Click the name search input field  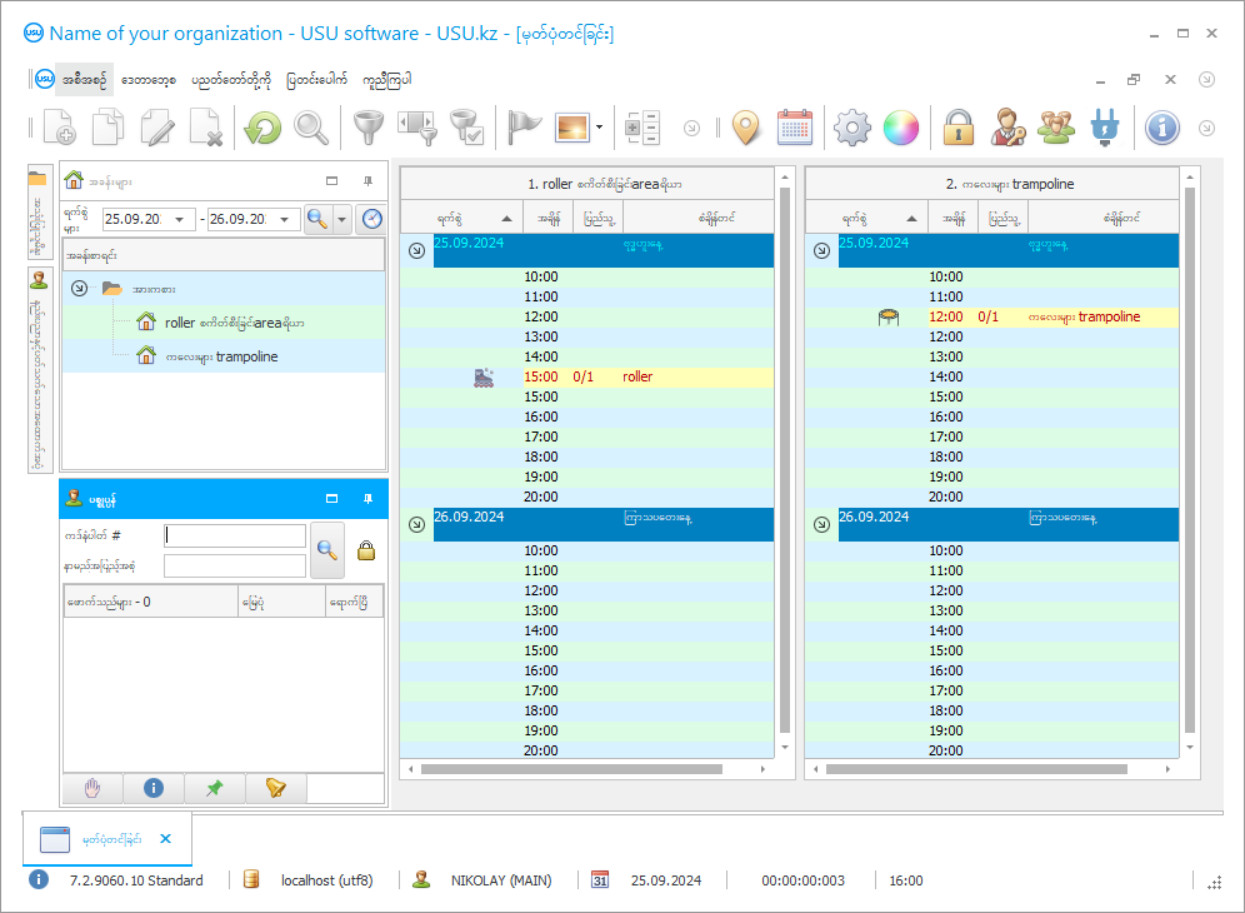[235, 566]
